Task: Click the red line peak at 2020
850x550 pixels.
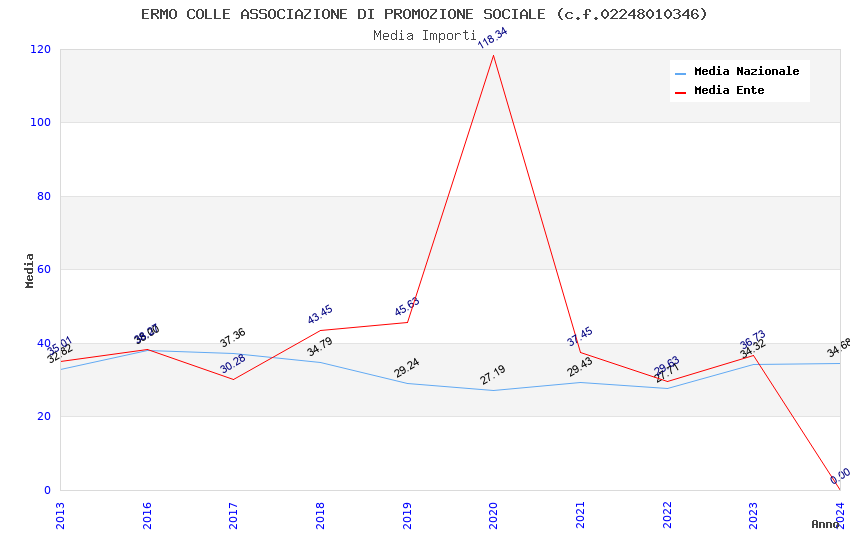Action: 493,56
